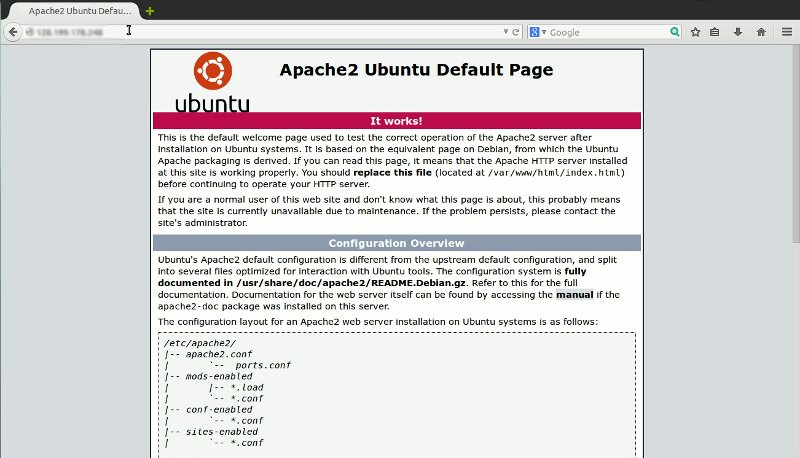Screen dimensions: 800x458
Task: Click the 'manual' link in Configuration Overview
Action: tap(574, 295)
